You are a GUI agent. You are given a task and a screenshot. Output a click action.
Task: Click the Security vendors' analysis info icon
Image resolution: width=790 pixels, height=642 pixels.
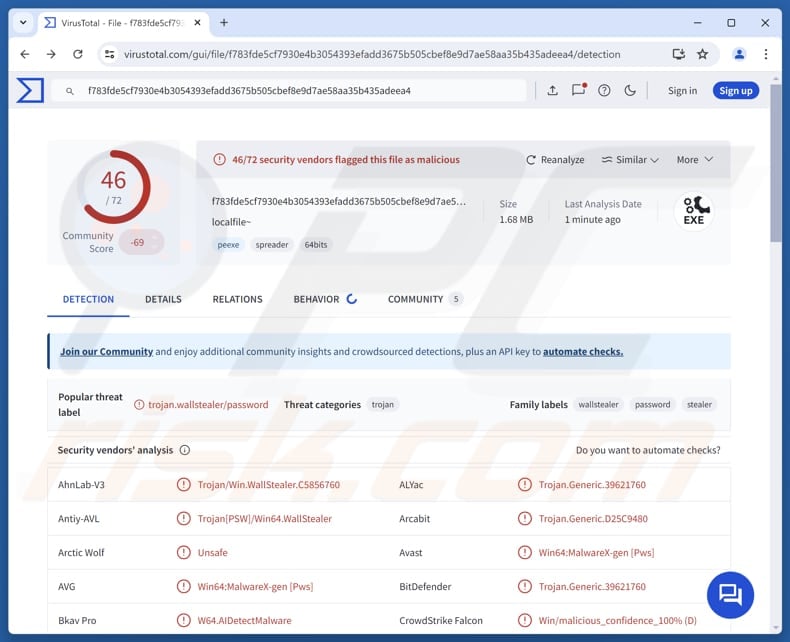pos(185,450)
